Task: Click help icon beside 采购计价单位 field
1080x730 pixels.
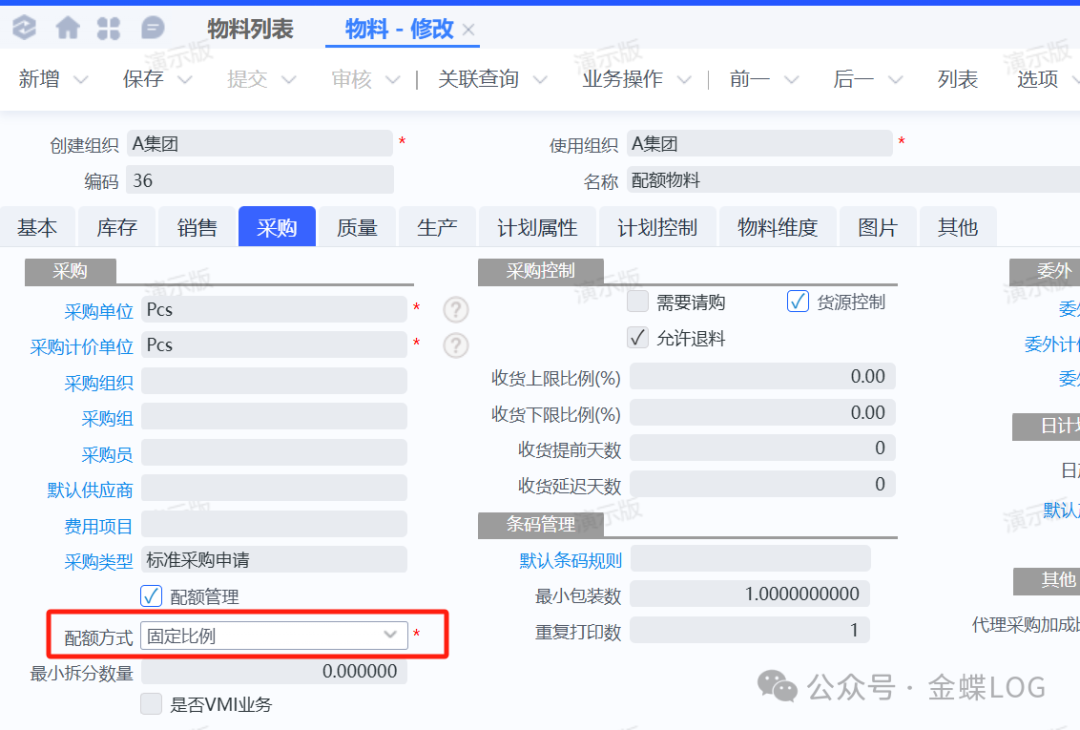Action: pyautogui.click(x=456, y=345)
